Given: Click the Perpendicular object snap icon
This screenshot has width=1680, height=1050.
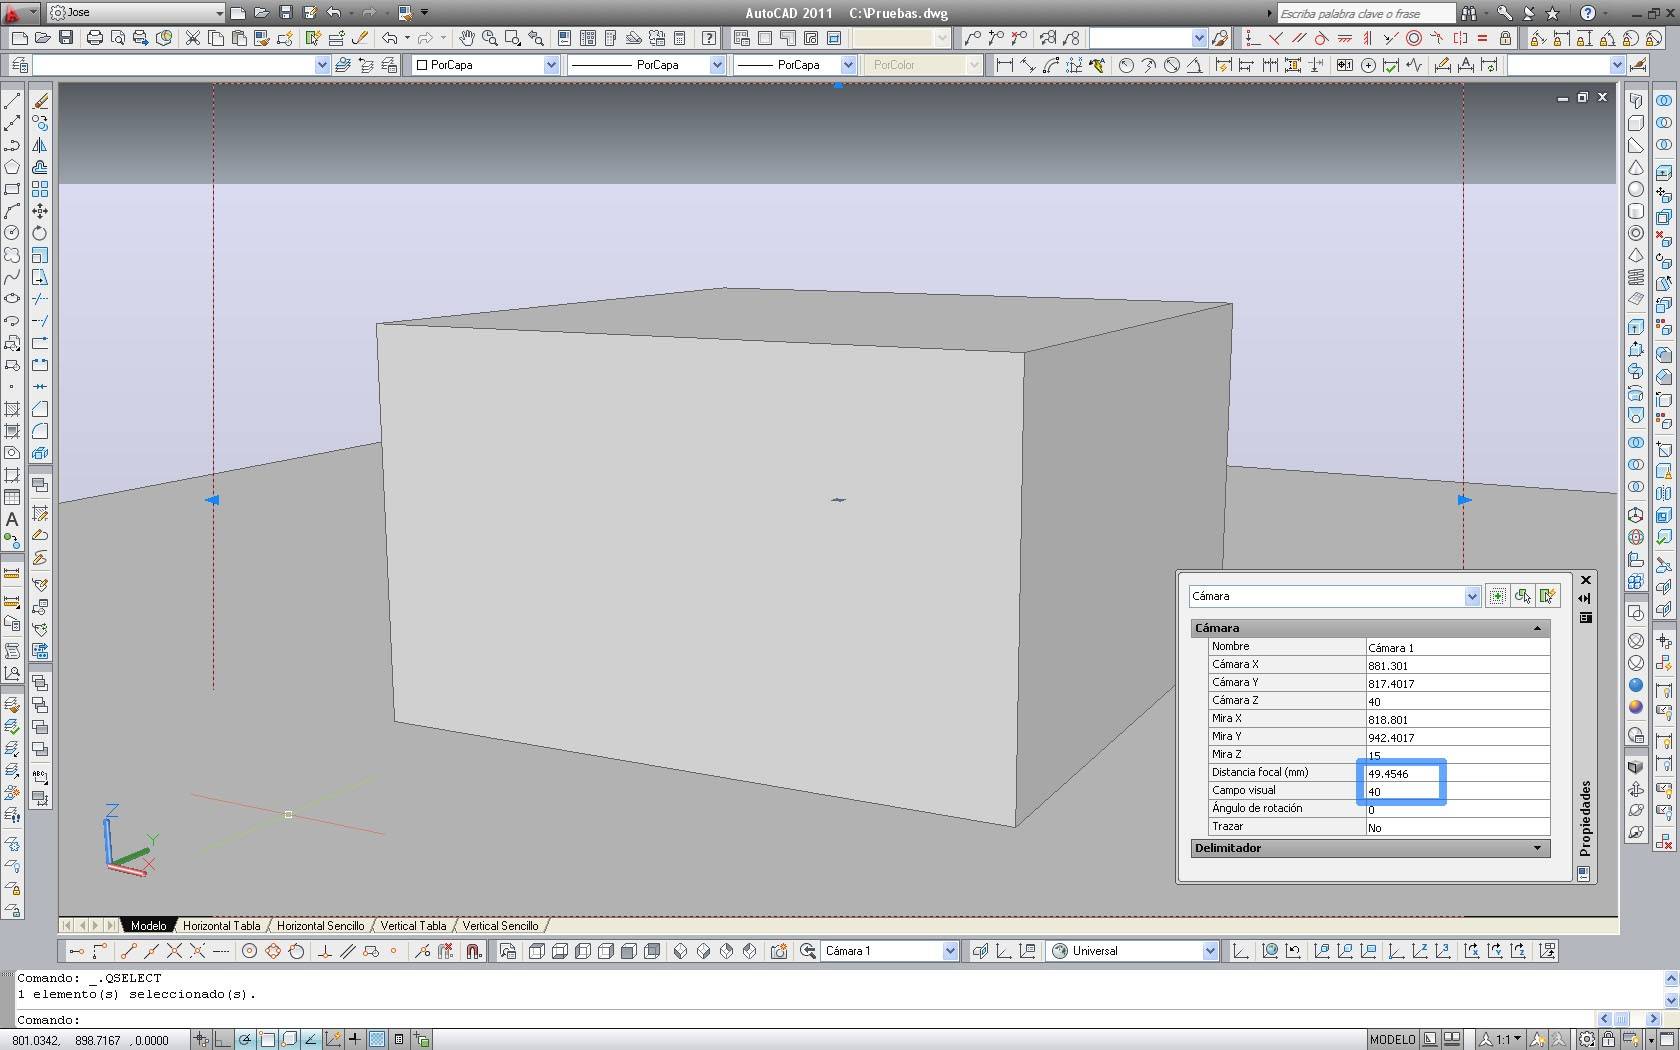Looking at the screenshot, I should 324,951.
